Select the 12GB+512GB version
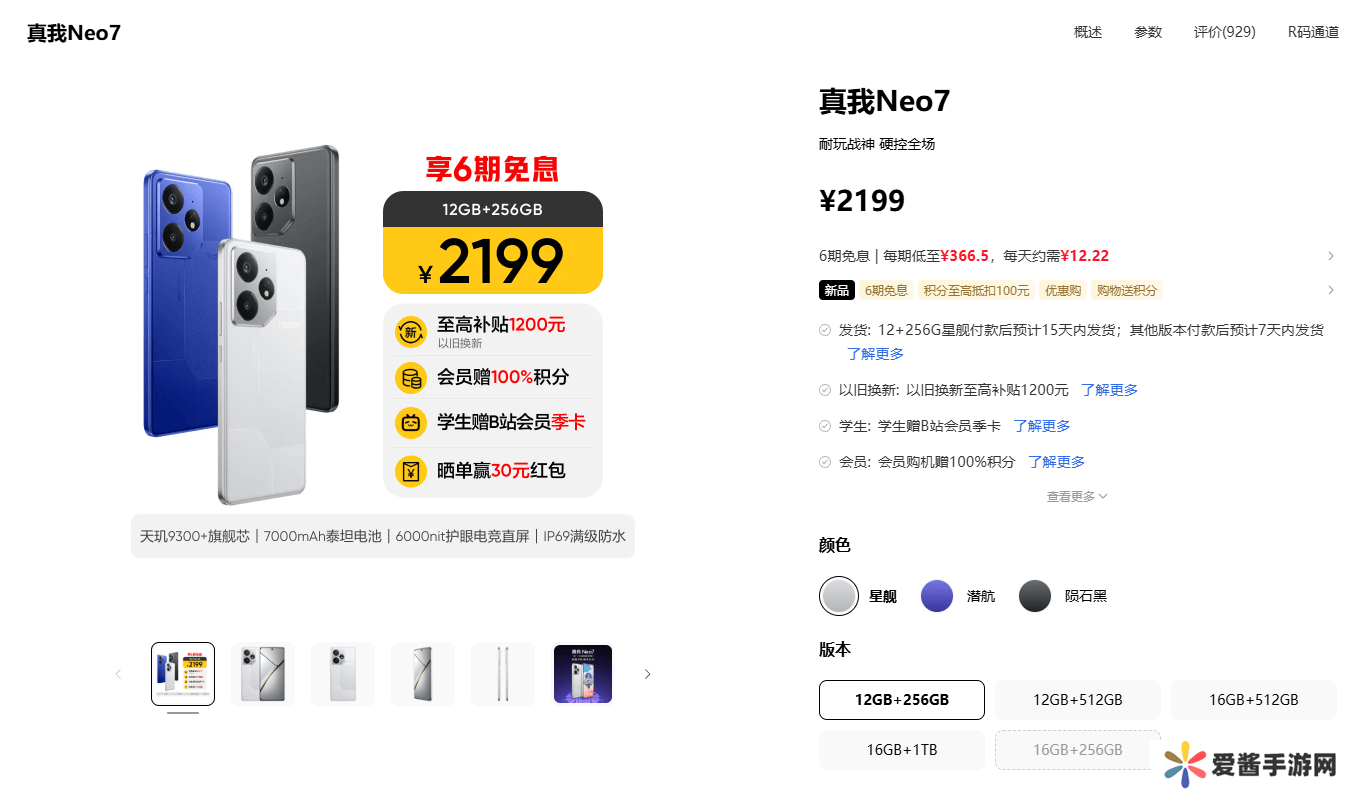 pos(1078,700)
